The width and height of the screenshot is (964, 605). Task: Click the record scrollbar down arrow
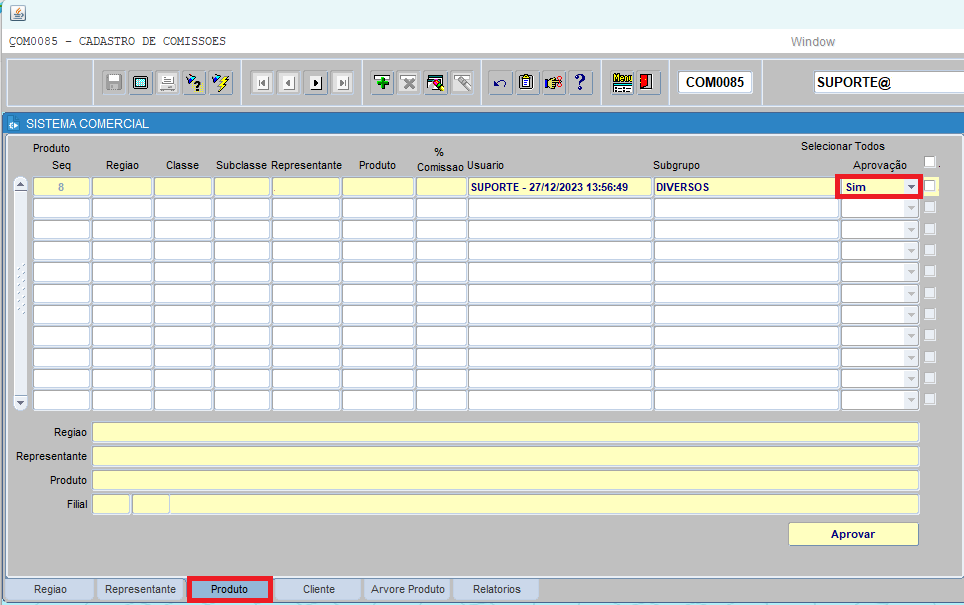tap(21, 403)
